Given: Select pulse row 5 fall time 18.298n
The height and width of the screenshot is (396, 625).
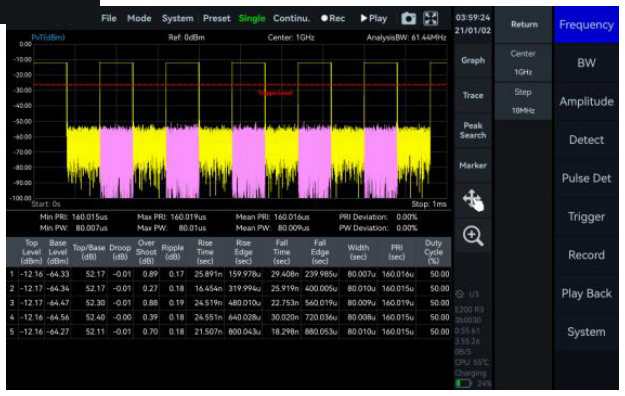Looking at the screenshot, I should coord(285,332).
